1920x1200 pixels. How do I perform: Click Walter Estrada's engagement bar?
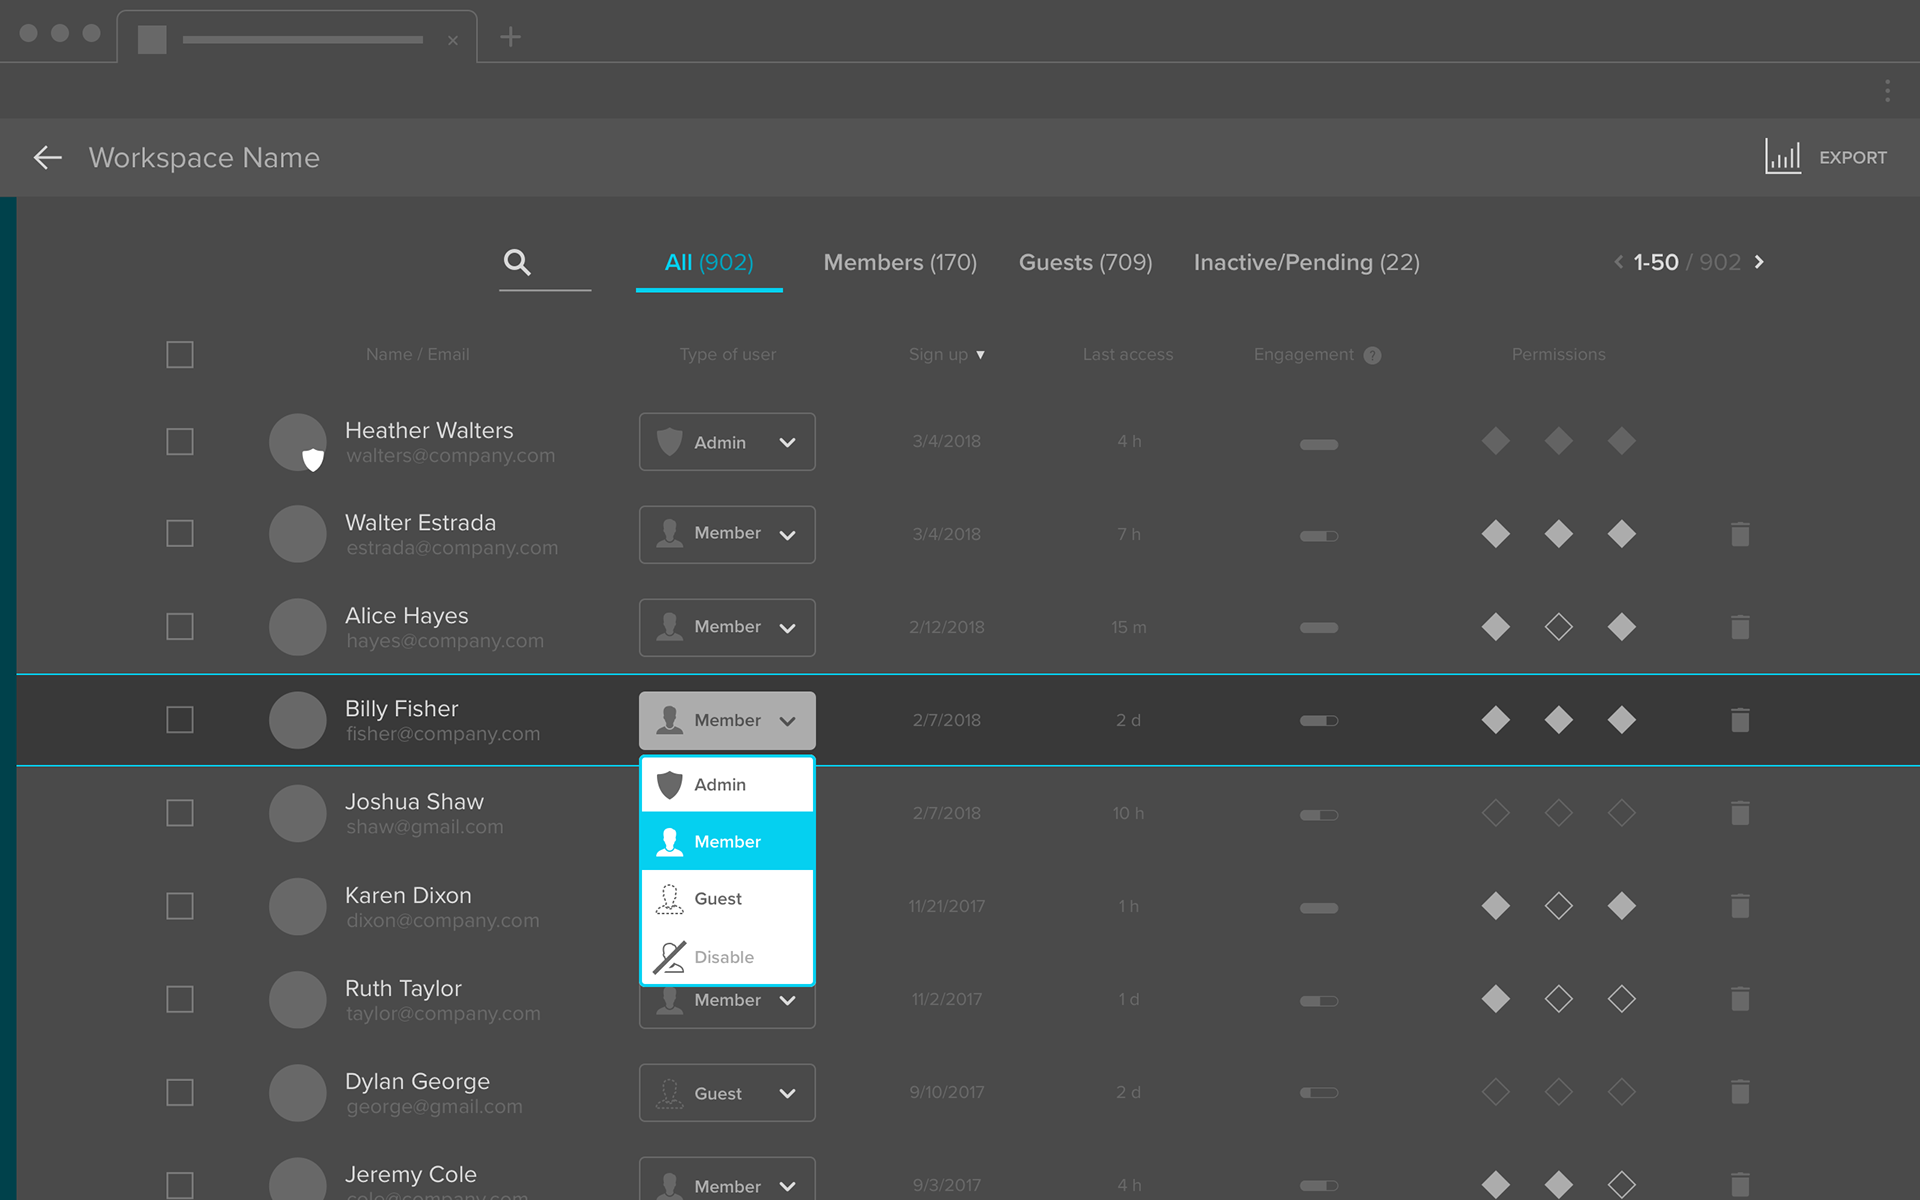1318,536
